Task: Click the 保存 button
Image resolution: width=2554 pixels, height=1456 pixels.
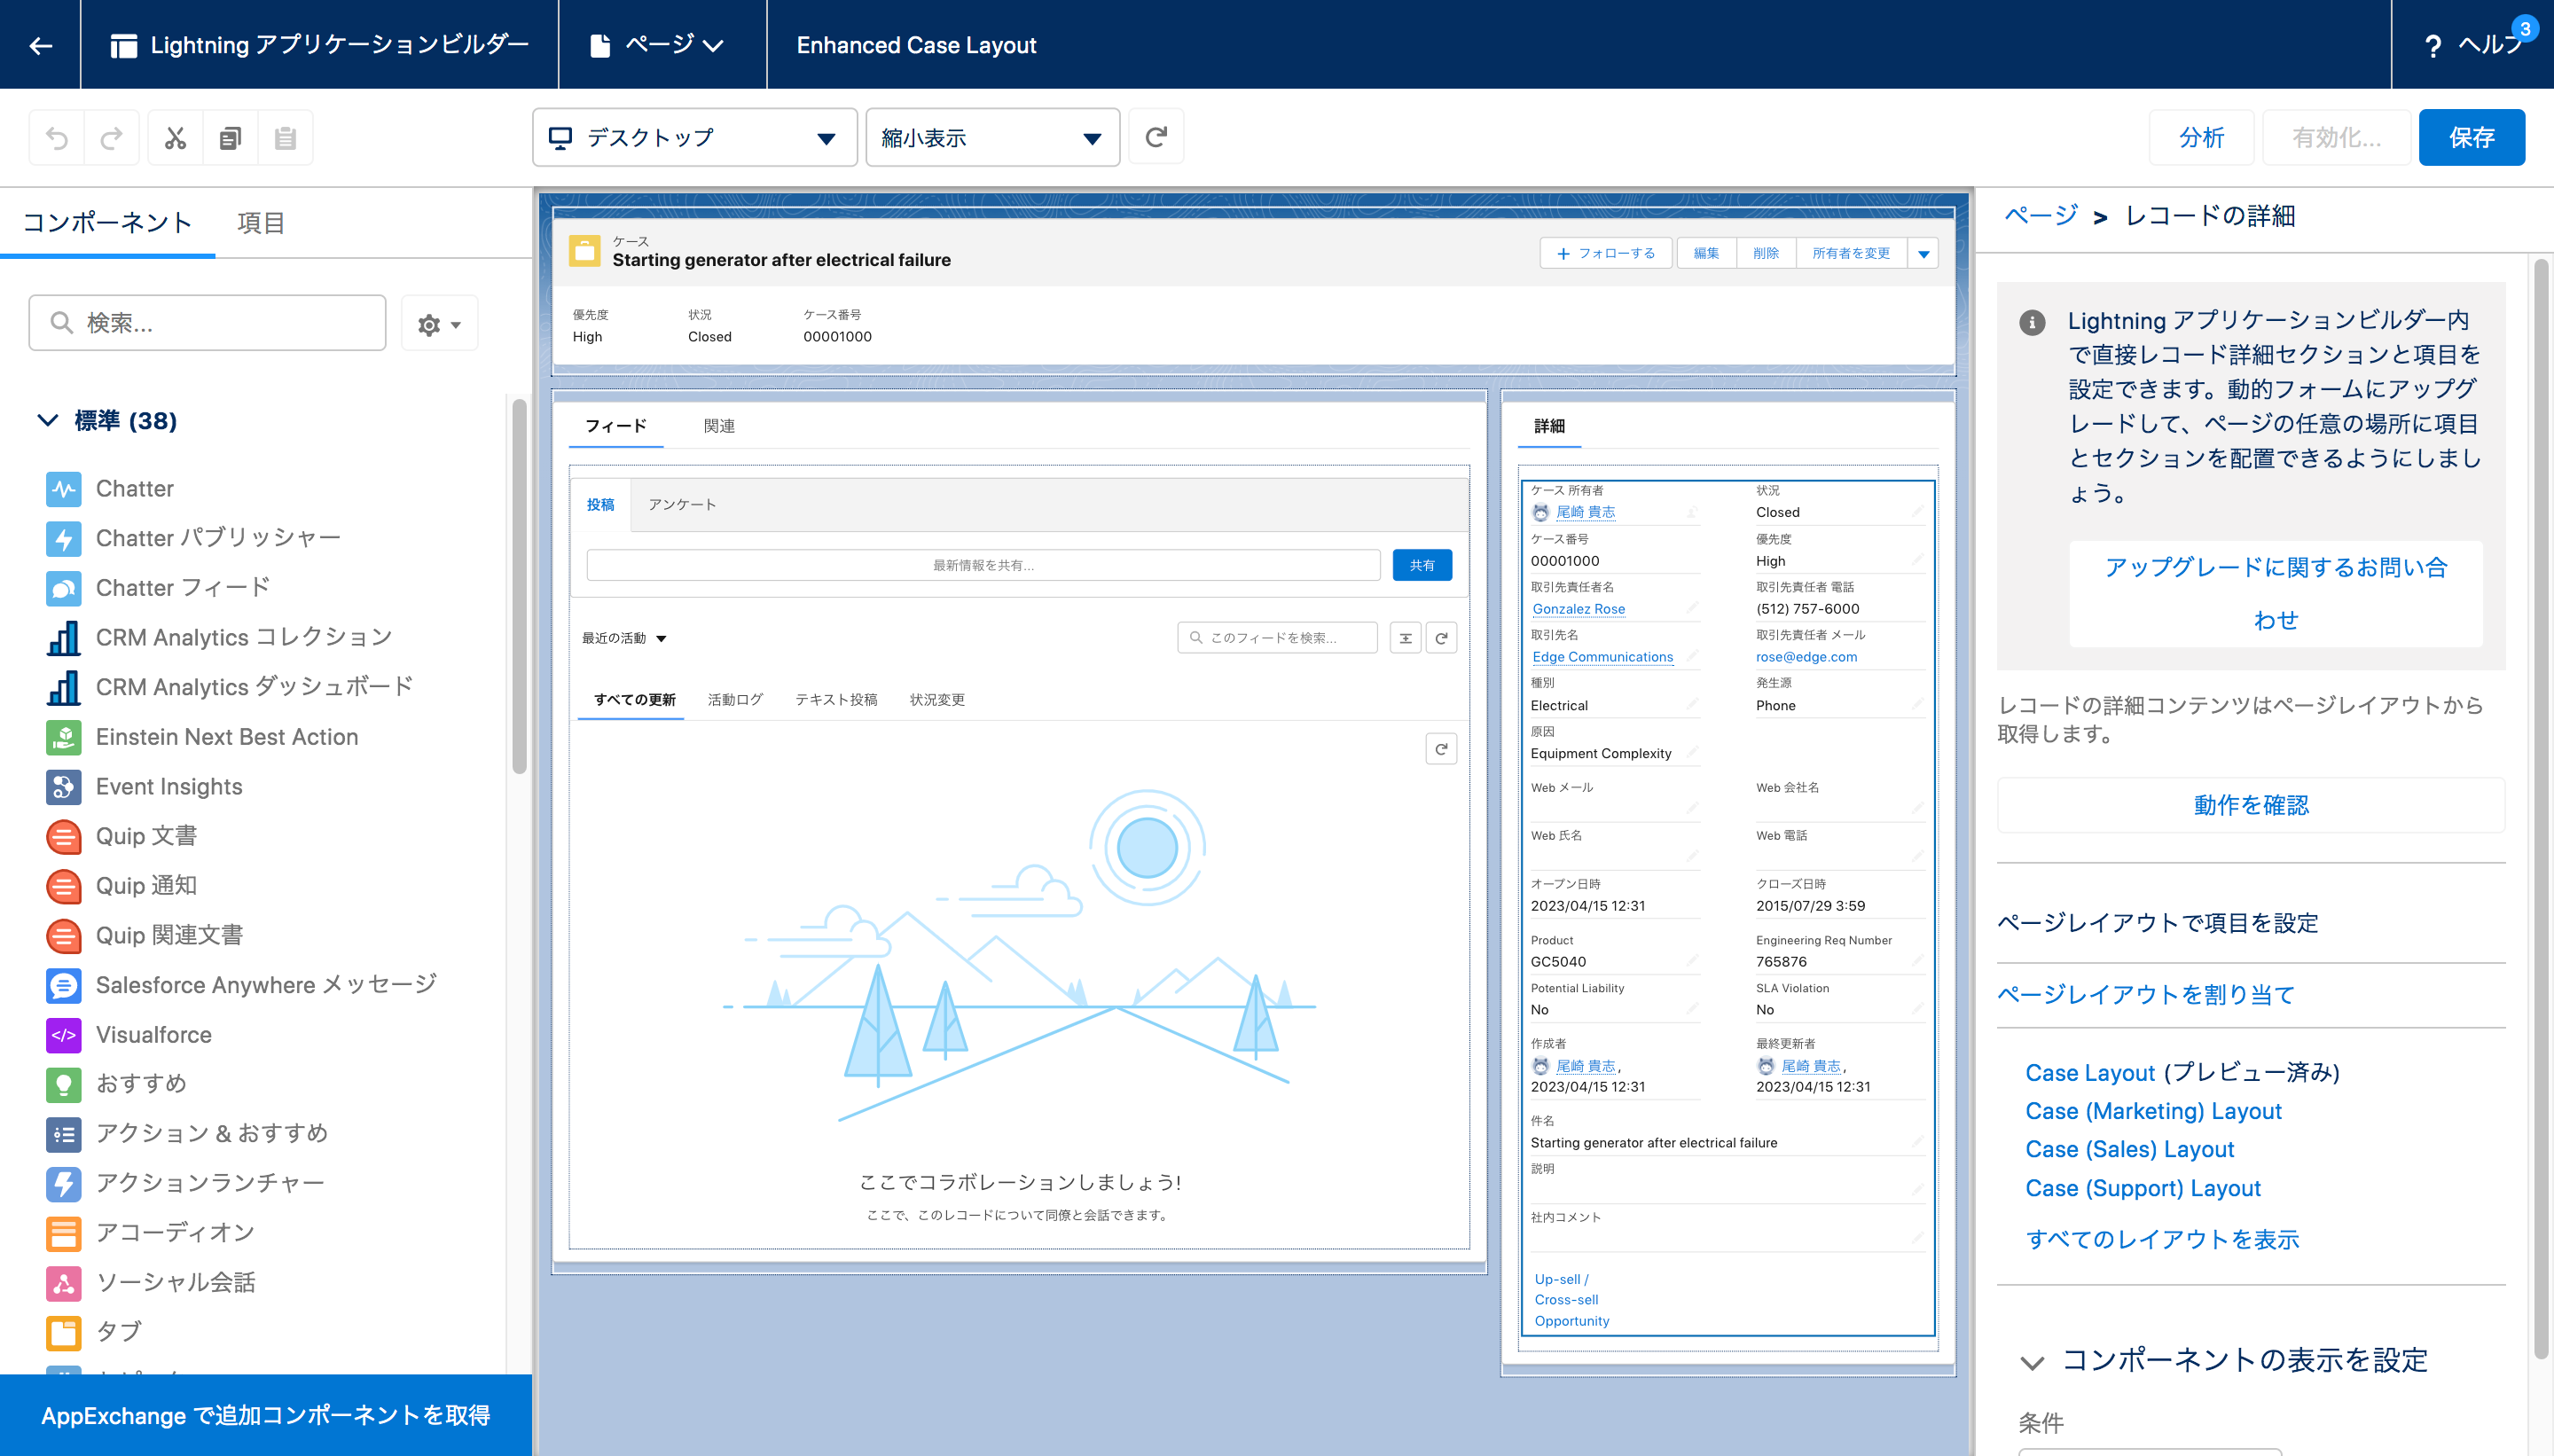Action: click(x=2471, y=138)
